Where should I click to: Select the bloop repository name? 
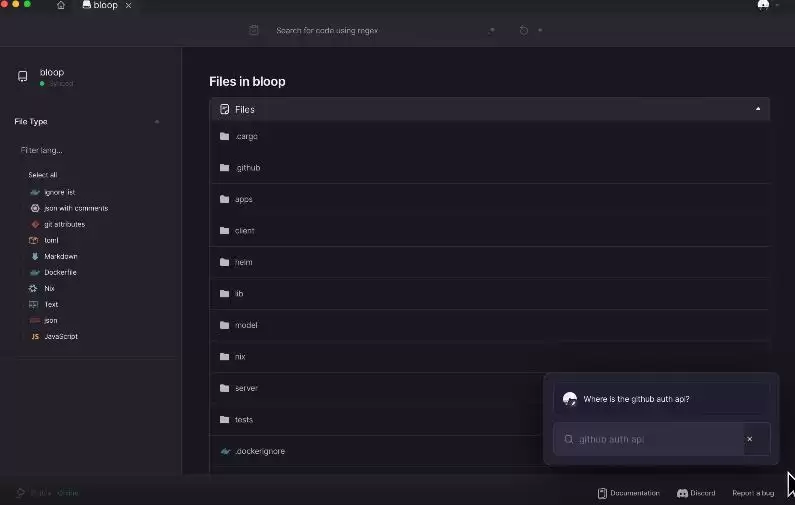click(x=52, y=73)
